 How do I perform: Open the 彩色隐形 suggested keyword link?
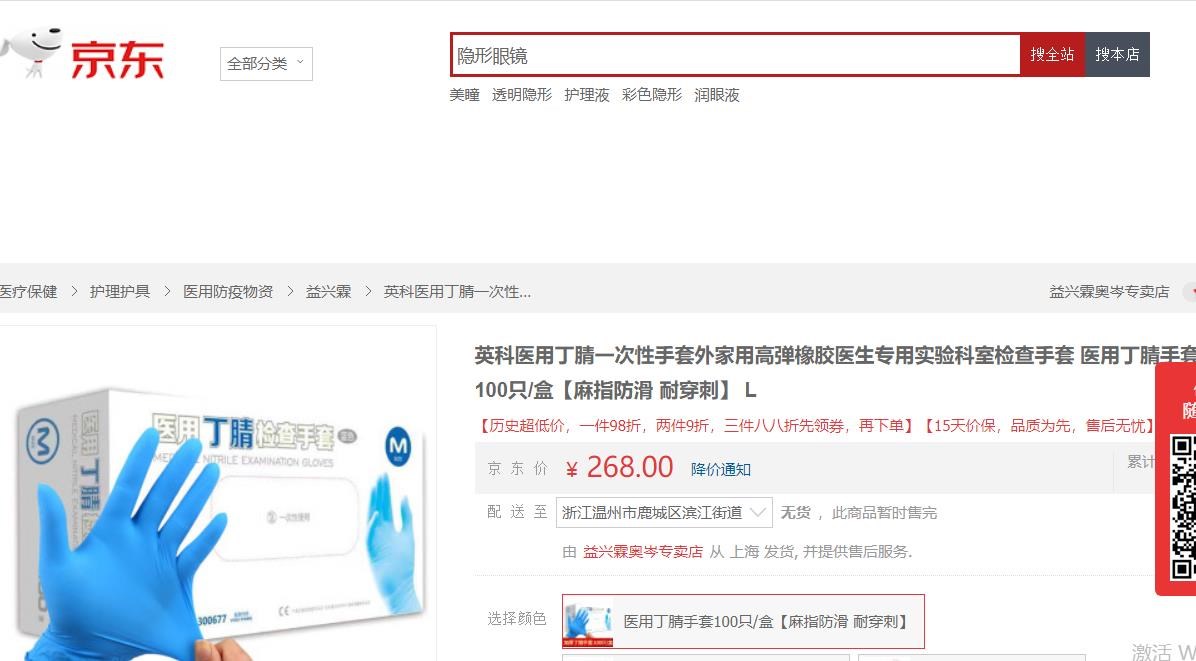[x=651, y=95]
